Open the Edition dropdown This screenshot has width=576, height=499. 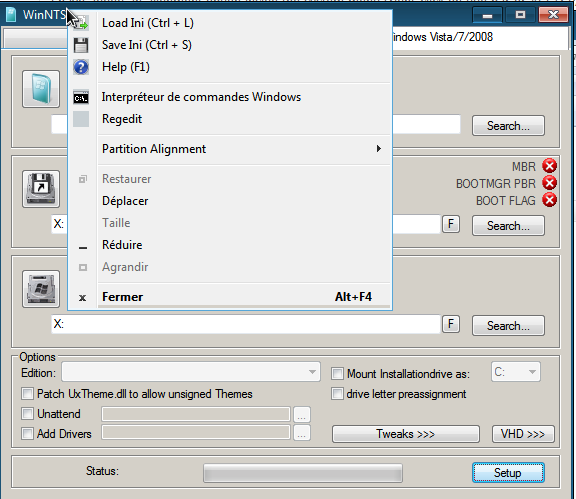[x=191, y=372]
